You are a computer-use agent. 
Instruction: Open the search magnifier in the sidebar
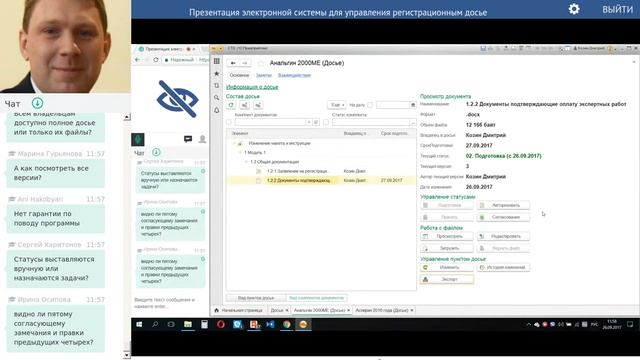[217, 98]
